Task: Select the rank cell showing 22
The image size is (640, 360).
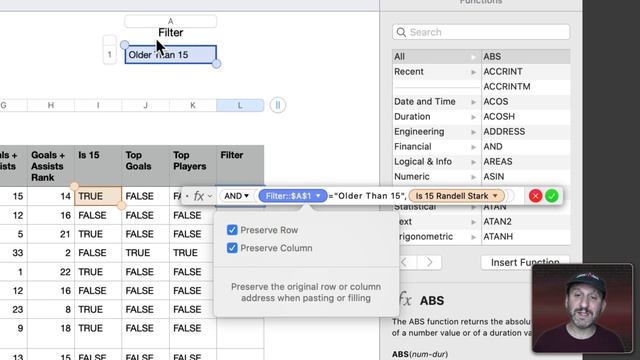Action: [51, 272]
